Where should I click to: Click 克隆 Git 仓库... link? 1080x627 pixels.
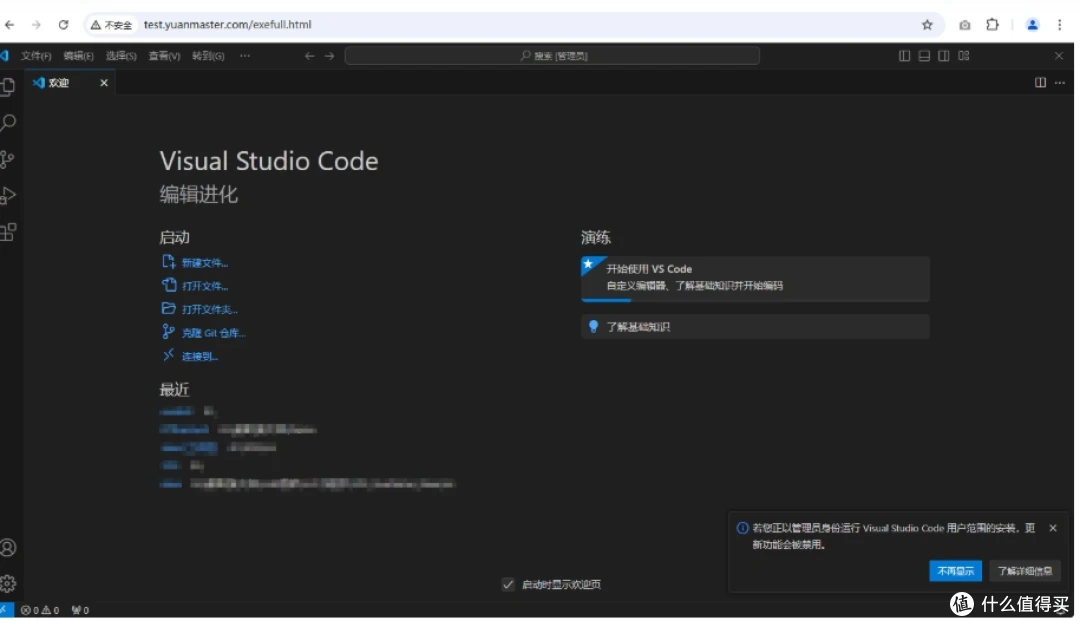214,333
